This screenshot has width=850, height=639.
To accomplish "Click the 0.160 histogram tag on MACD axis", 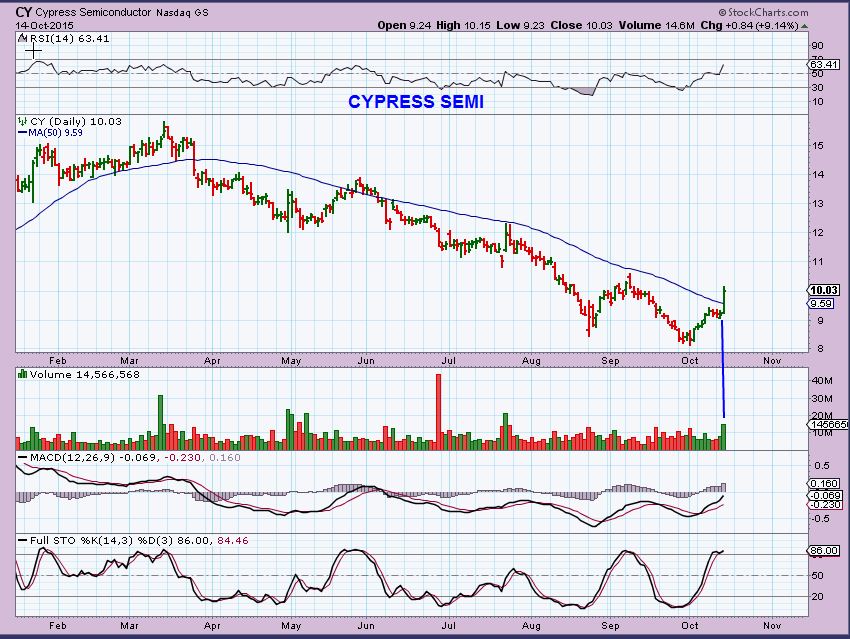I will tap(824, 483).
